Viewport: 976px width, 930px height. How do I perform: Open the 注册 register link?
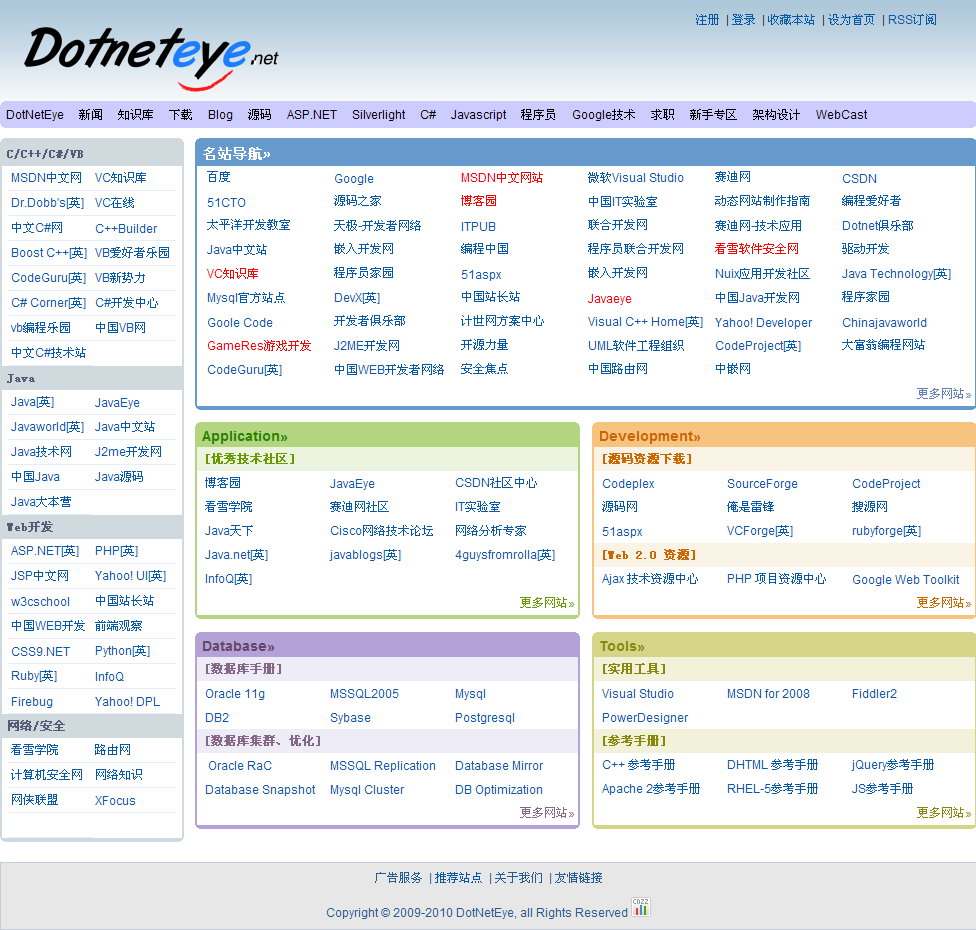coord(707,20)
